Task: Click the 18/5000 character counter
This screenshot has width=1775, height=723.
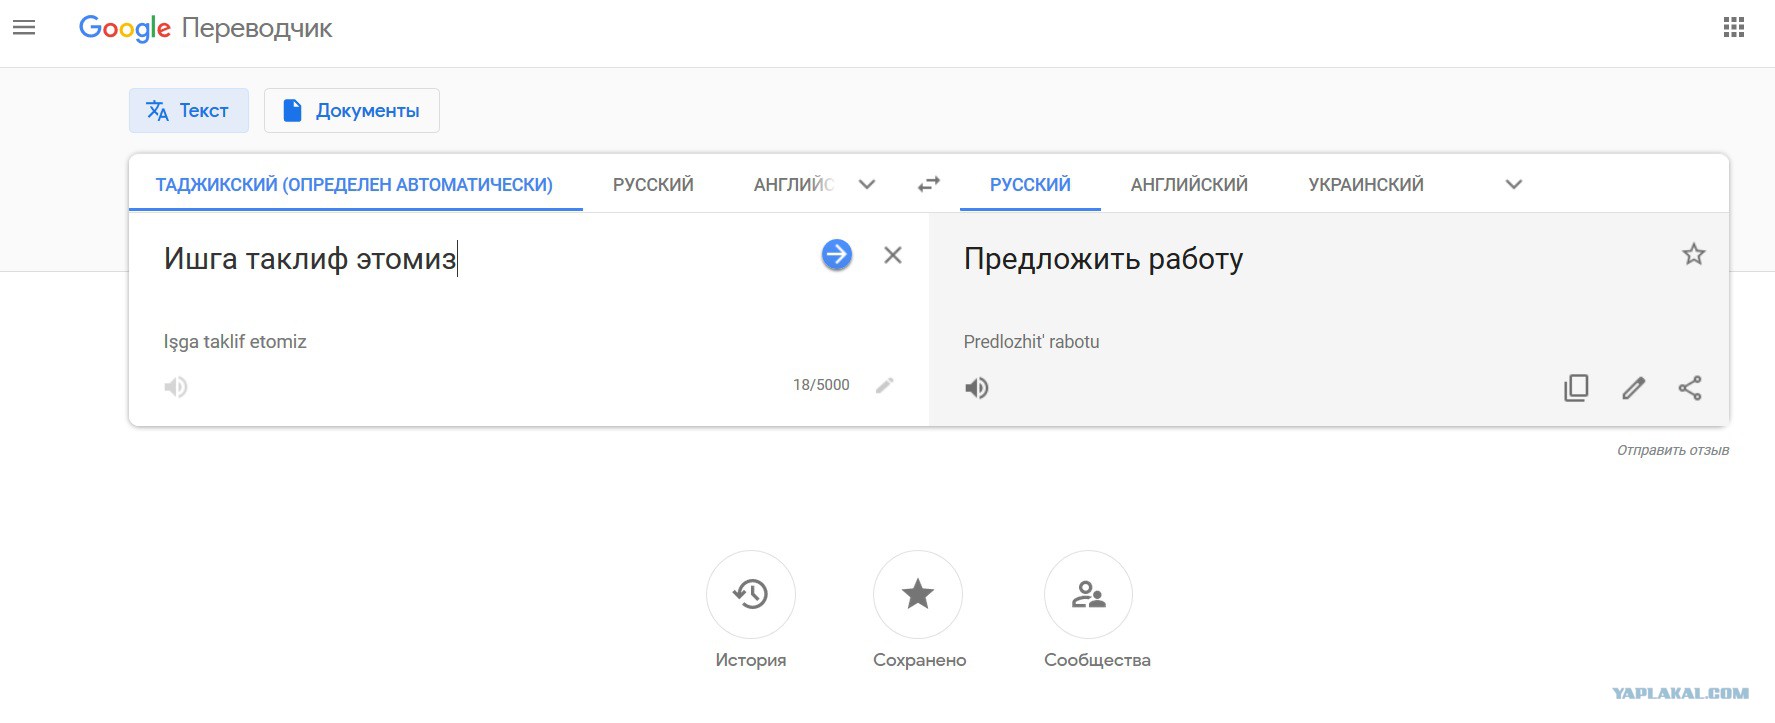Action: tap(821, 385)
